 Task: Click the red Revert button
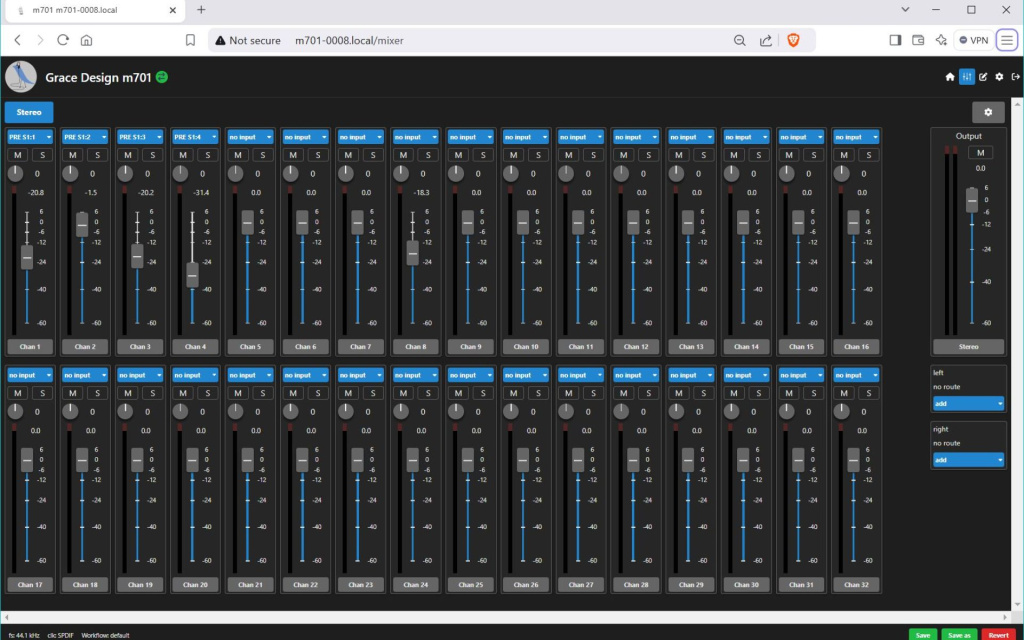click(x=998, y=634)
